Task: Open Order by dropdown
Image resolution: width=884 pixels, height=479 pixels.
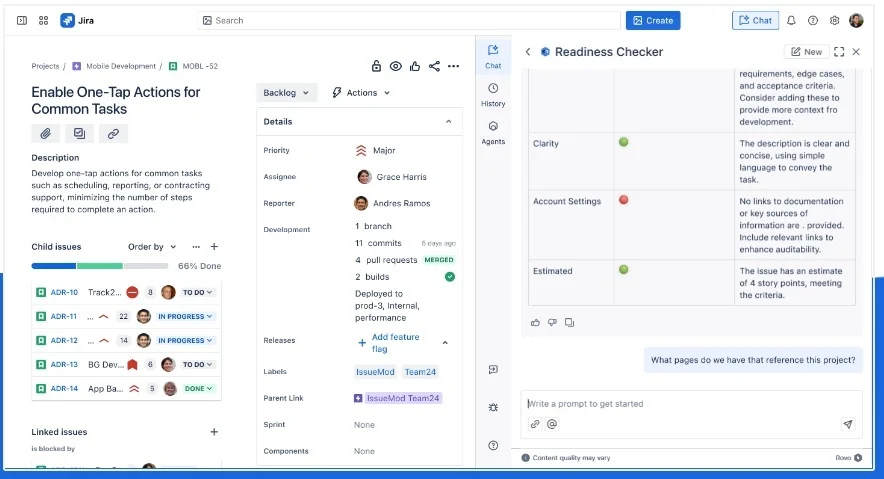Action: click(152, 247)
